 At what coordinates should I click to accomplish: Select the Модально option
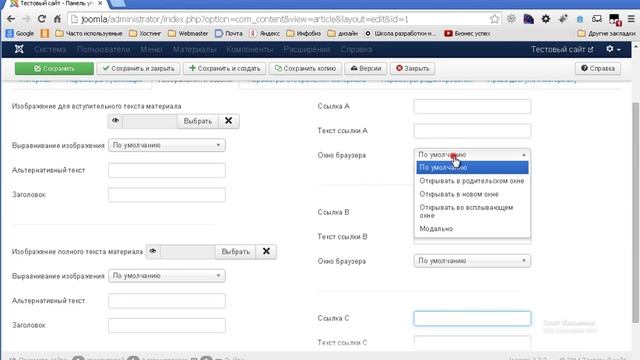coord(472,229)
